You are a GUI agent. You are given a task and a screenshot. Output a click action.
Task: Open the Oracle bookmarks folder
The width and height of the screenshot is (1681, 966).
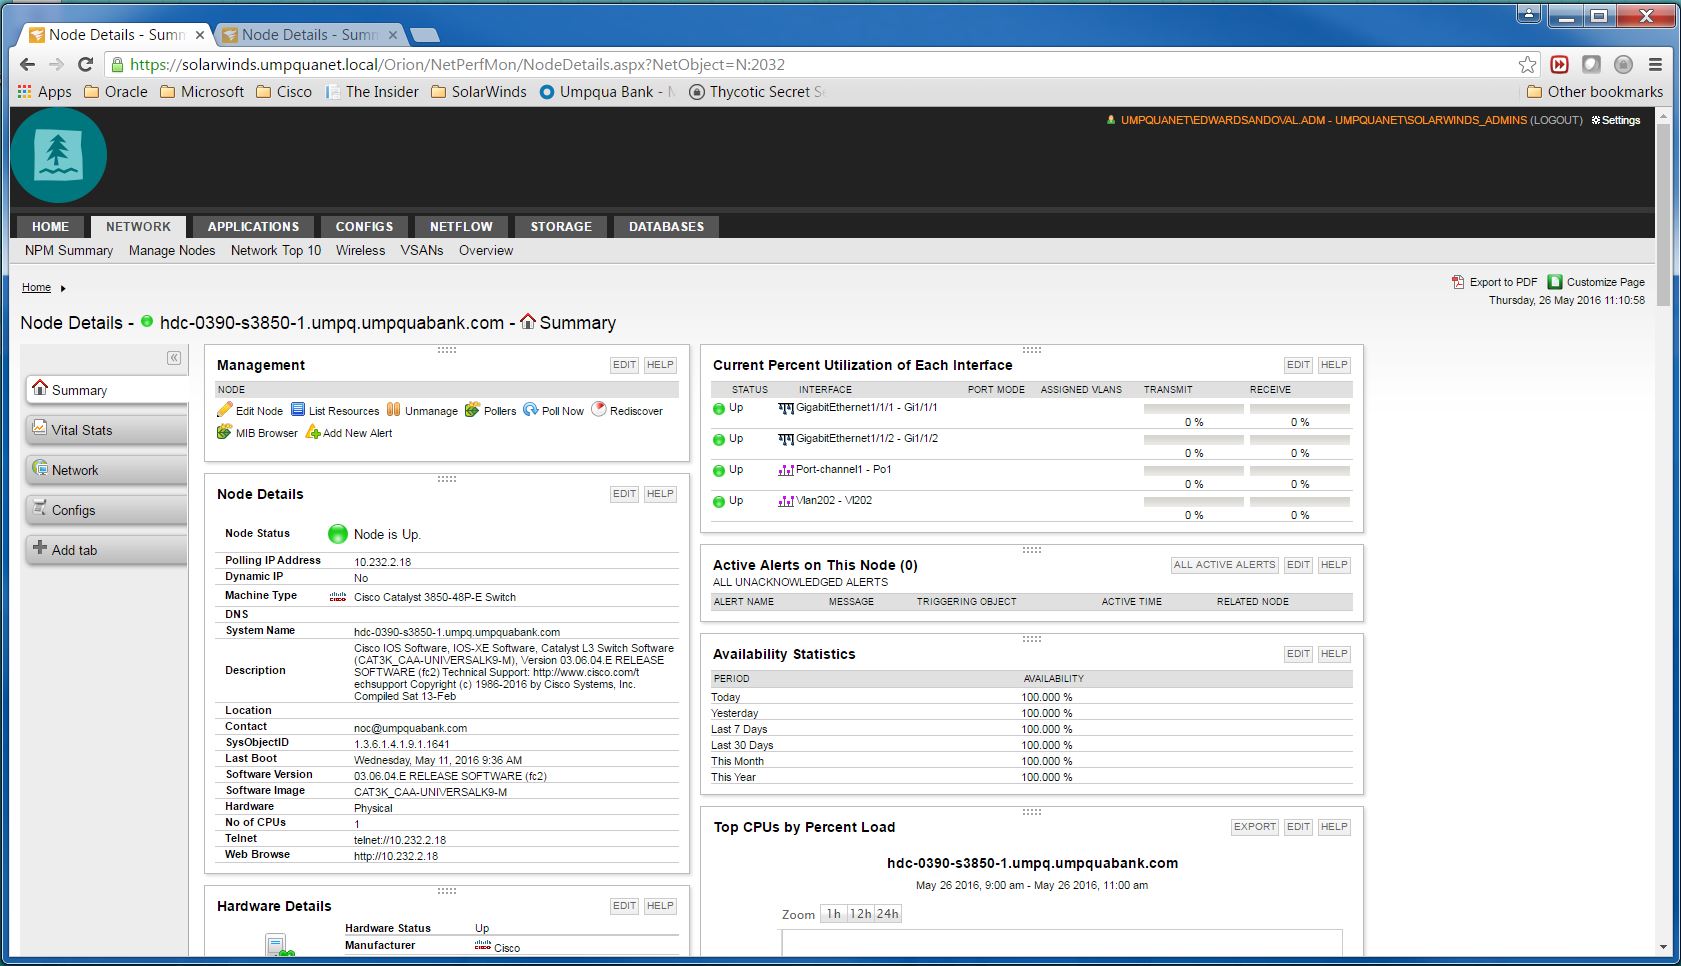click(x=116, y=92)
